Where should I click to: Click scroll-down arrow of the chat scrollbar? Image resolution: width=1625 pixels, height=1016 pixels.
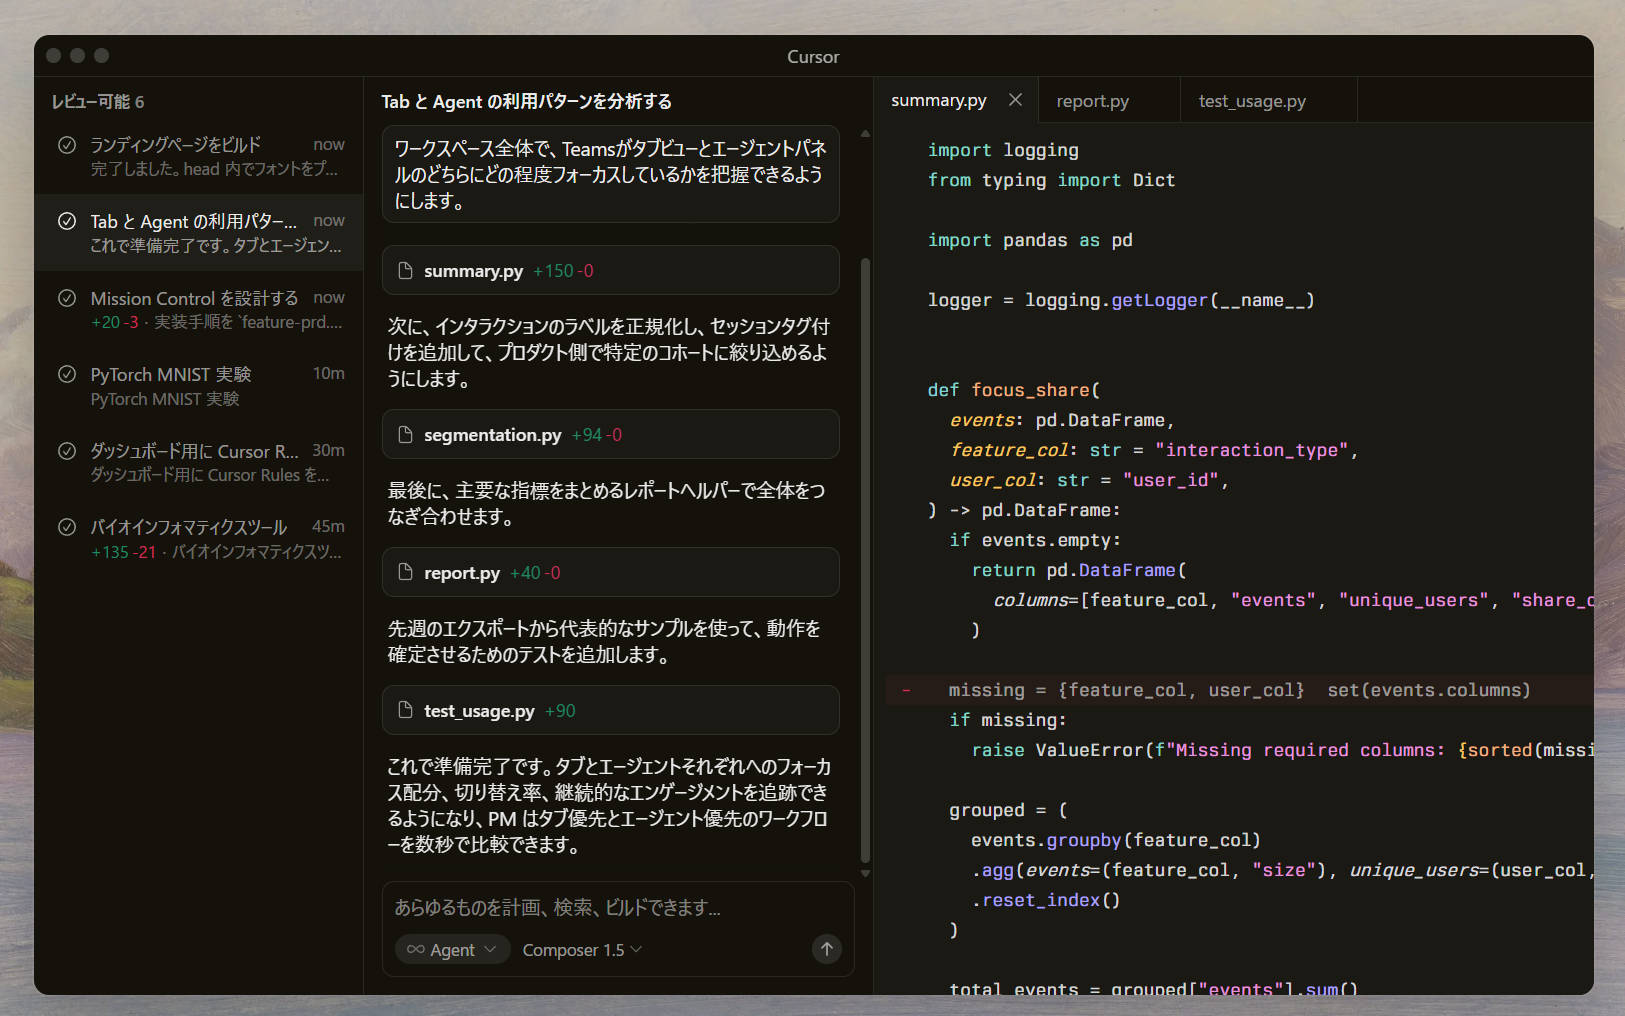tap(865, 874)
